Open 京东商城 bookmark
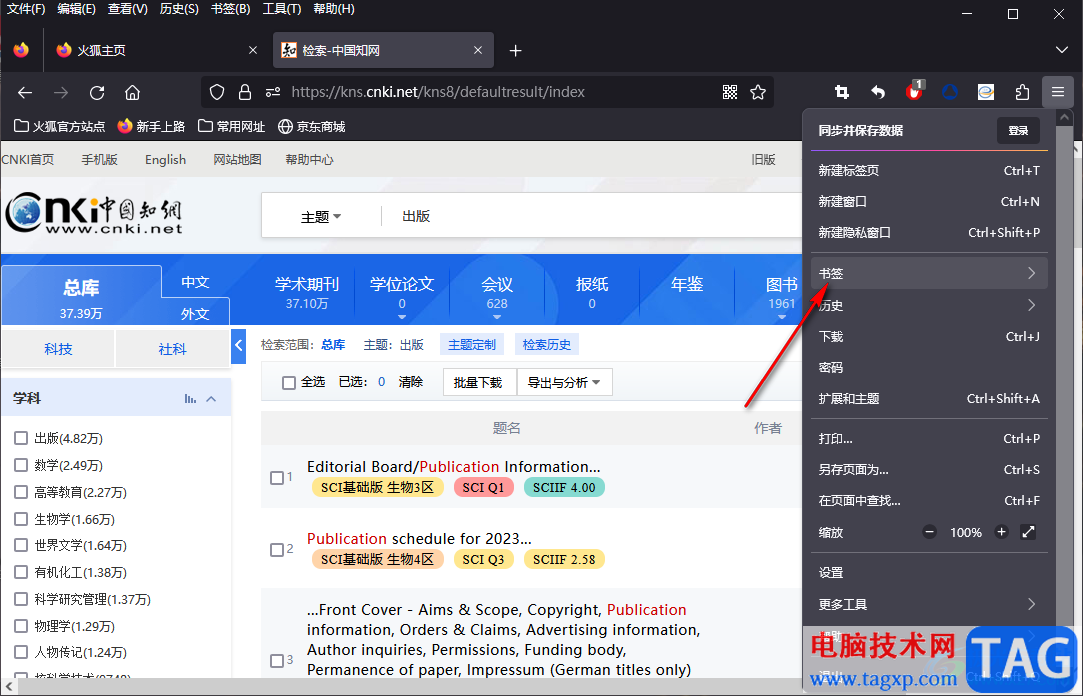 [312, 126]
